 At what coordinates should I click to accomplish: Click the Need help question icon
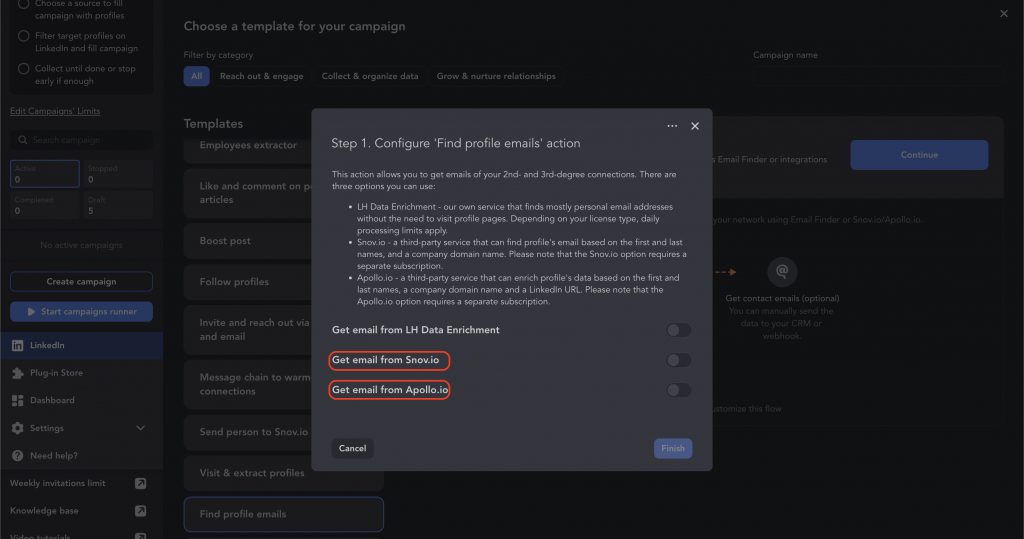pyautogui.click(x=18, y=455)
